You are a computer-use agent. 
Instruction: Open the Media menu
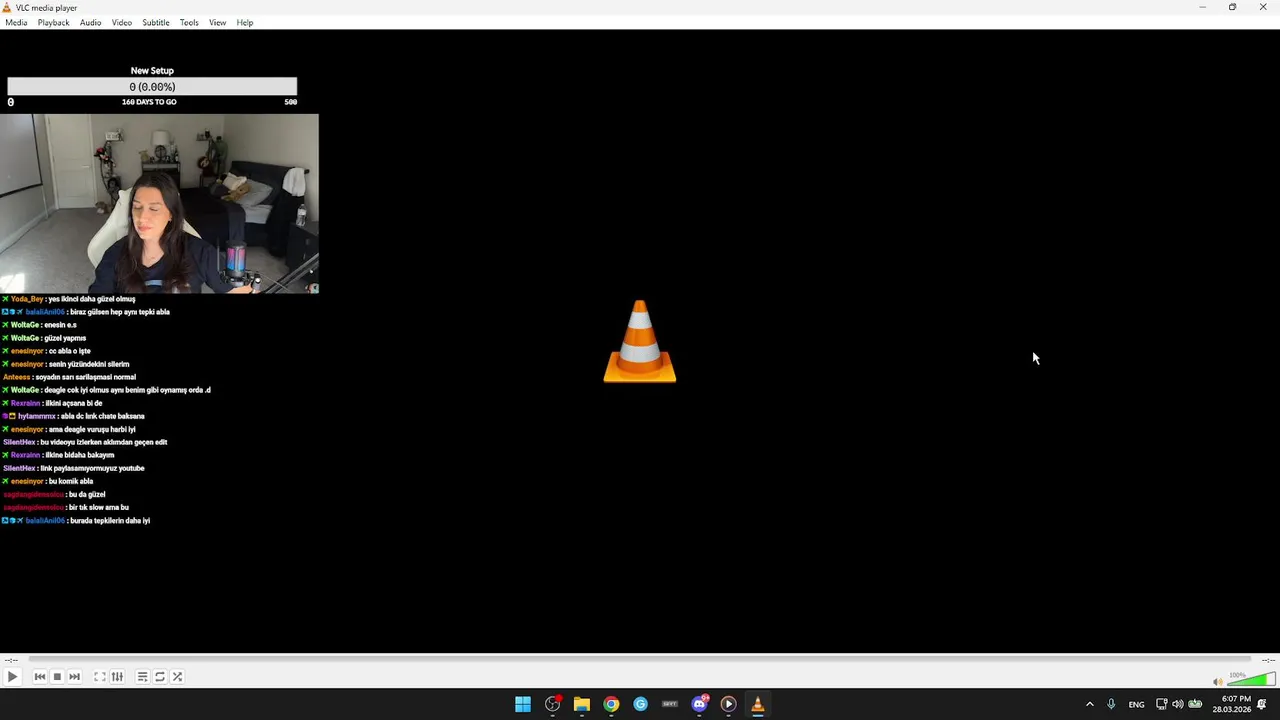[16, 22]
